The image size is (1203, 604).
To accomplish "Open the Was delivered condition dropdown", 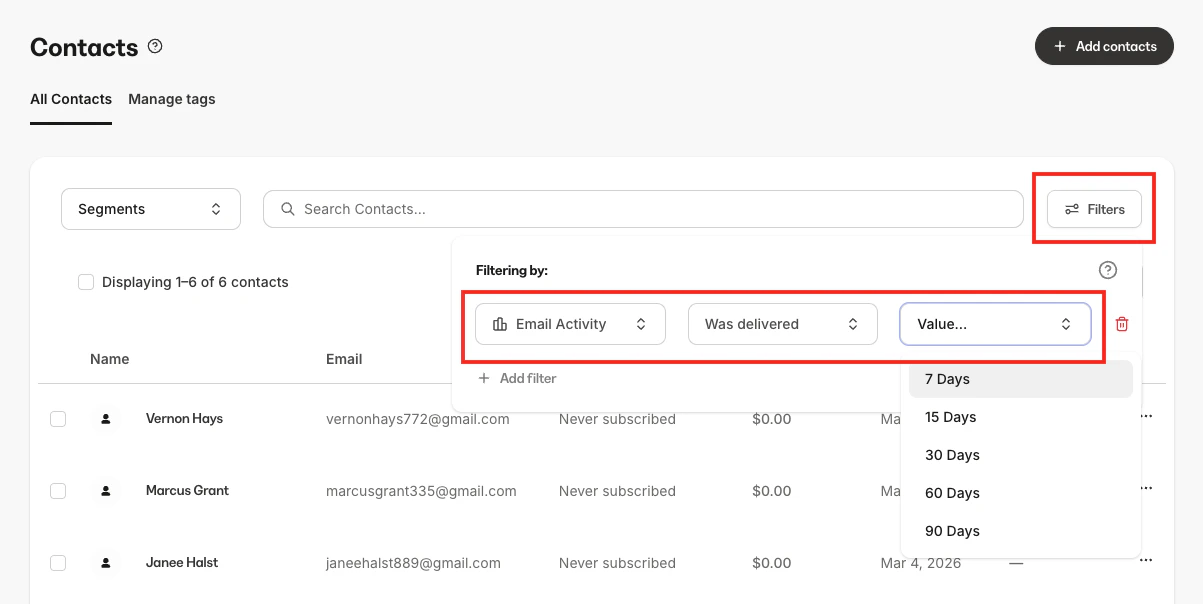I will click(782, 324).
